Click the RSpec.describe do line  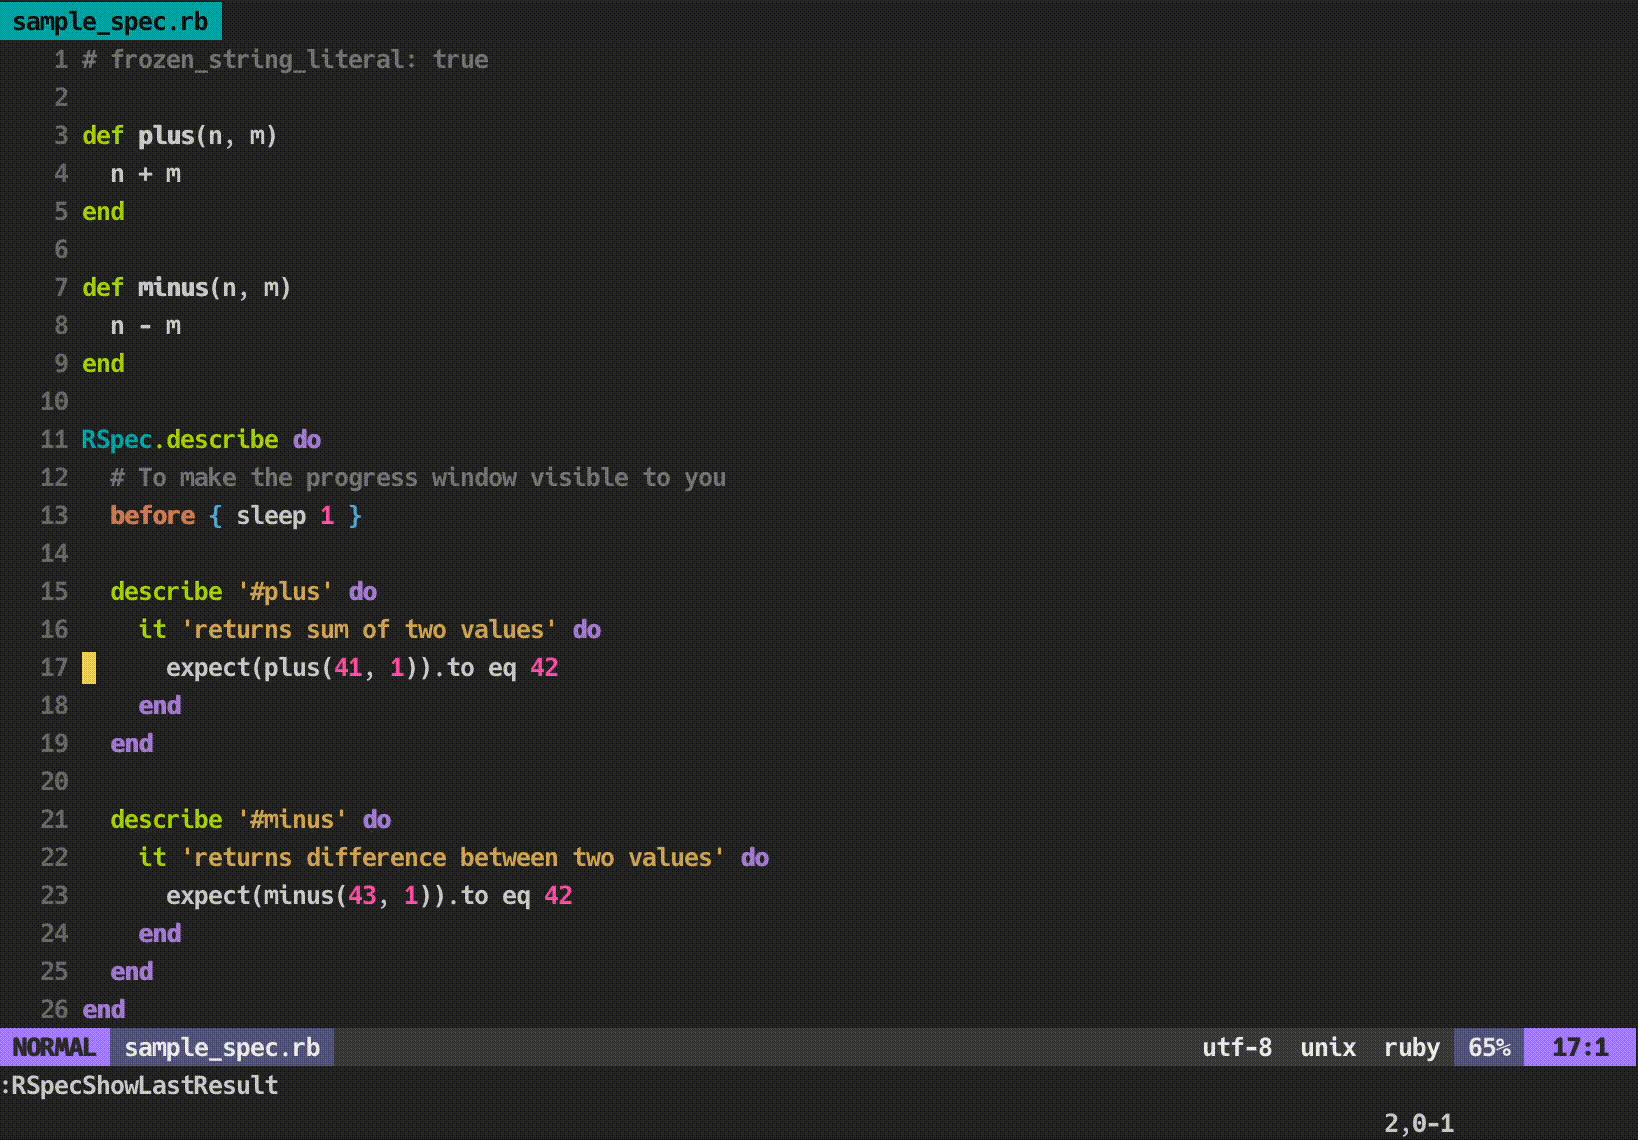[201, 439]
